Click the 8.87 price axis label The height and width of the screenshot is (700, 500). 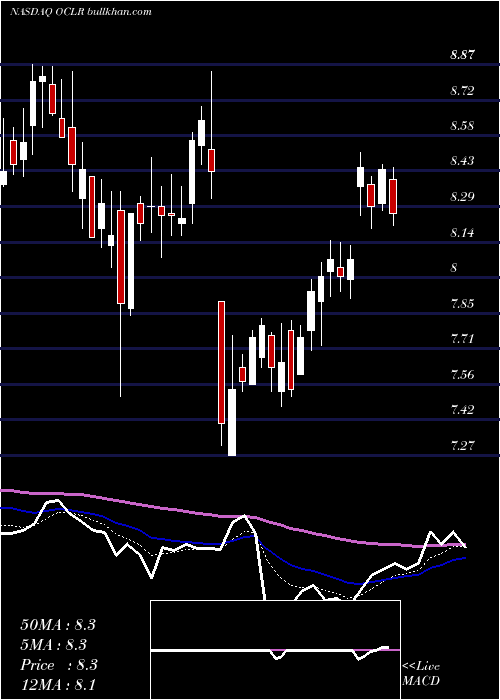tap(462, 55)
